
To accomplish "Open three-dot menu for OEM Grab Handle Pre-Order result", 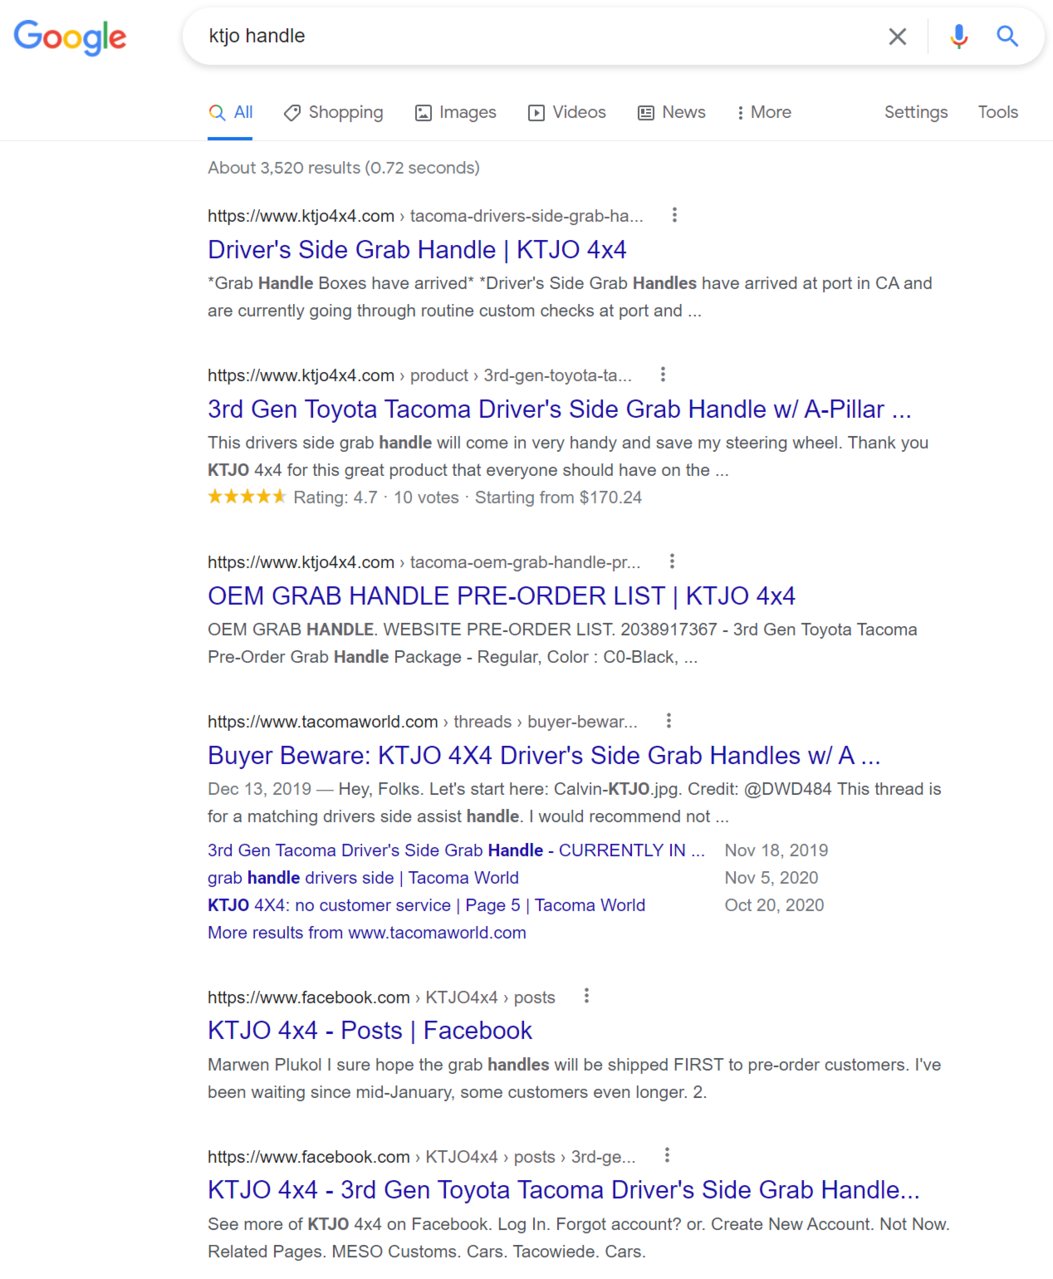I will (x=672, y=562).
